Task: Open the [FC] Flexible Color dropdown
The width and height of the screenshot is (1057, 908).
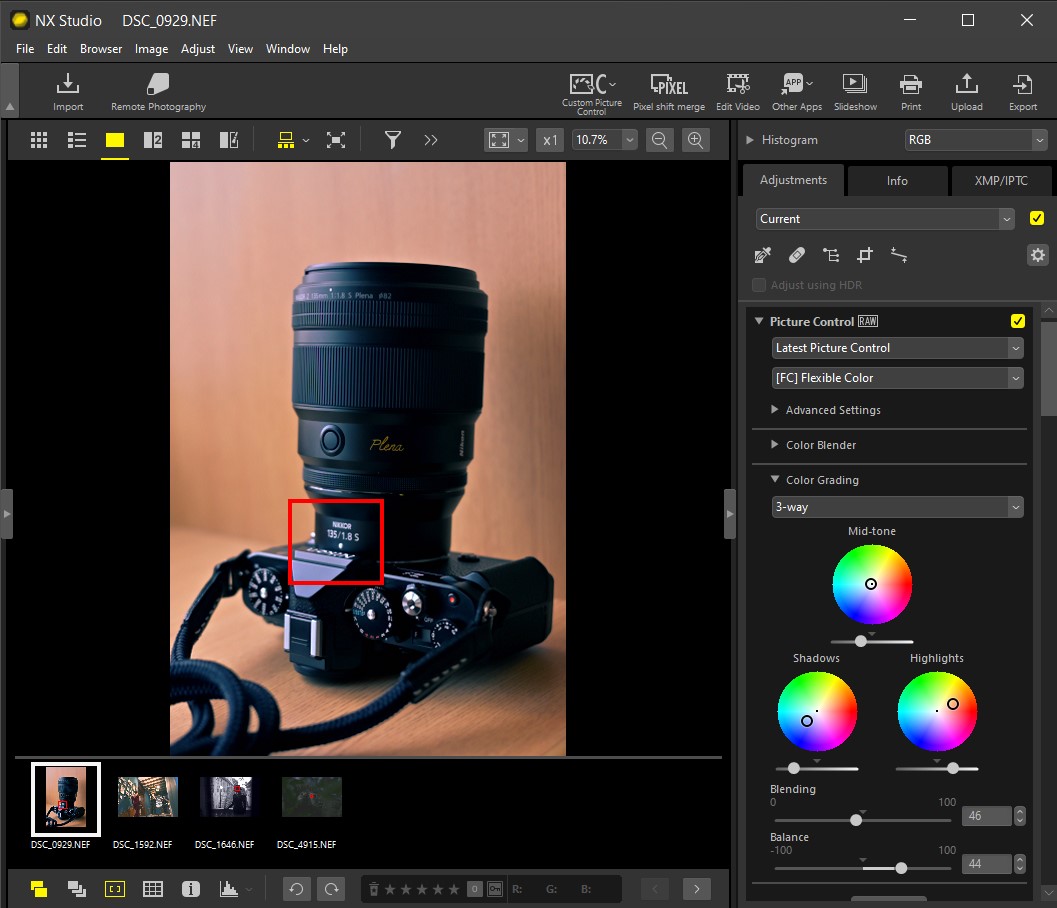Action: point(896,378)
